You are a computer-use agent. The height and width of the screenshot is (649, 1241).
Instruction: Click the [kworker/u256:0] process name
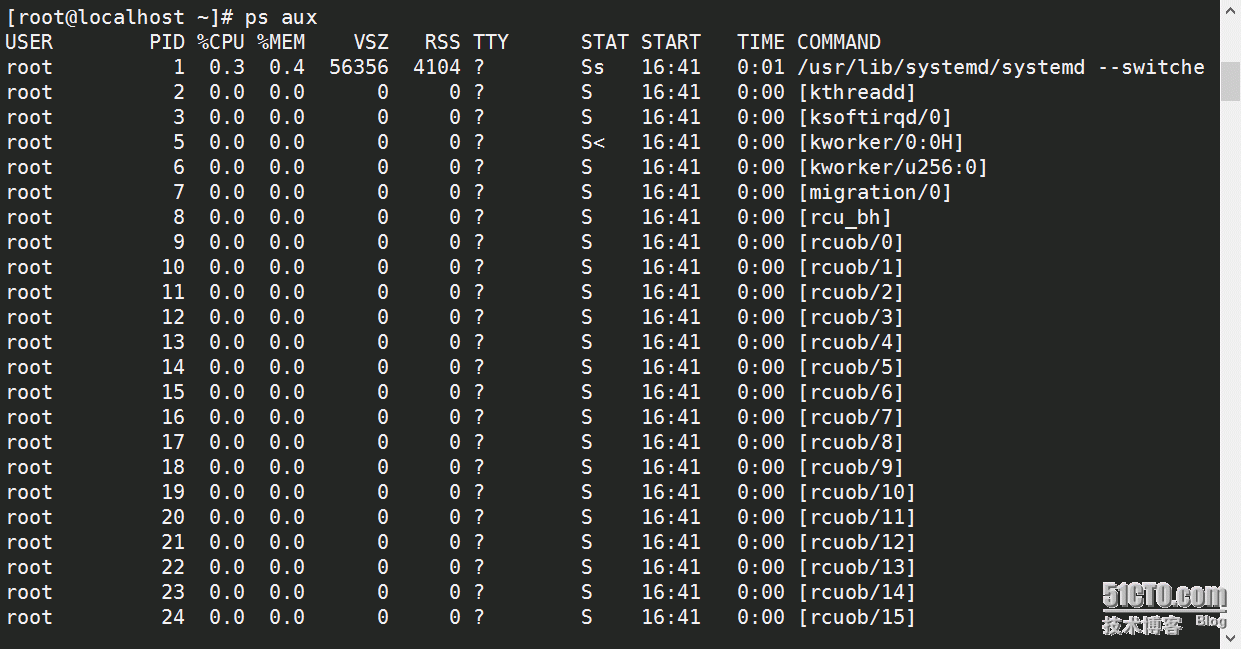[x=893, y=167]
